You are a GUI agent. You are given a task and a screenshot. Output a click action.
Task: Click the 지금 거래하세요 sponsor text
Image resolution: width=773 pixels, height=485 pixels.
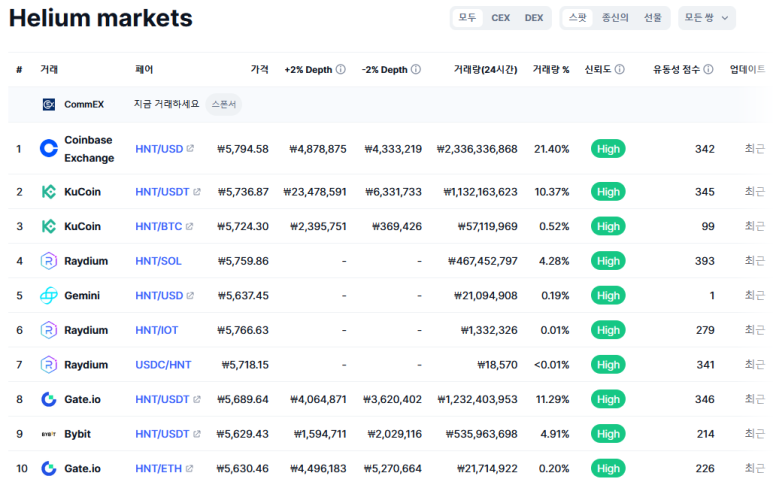click(x=167, y=104)
